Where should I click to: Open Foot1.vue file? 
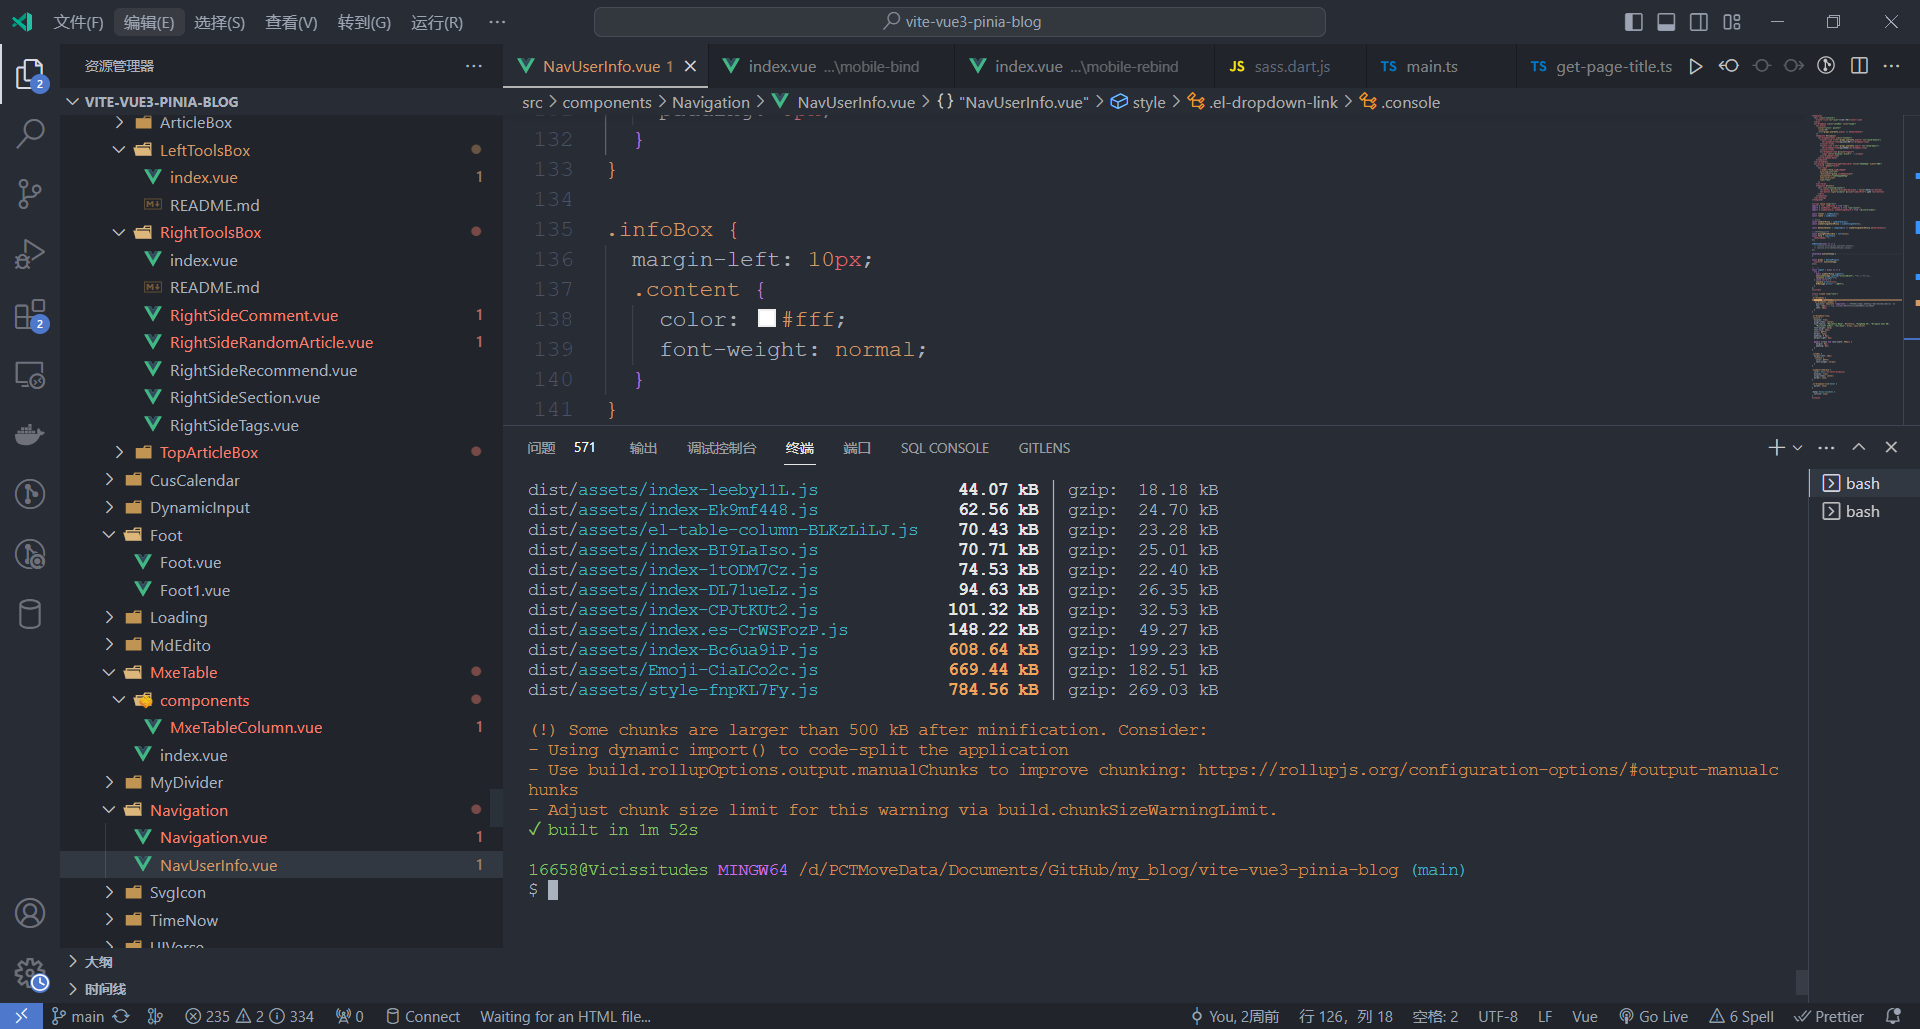(195, 590)
